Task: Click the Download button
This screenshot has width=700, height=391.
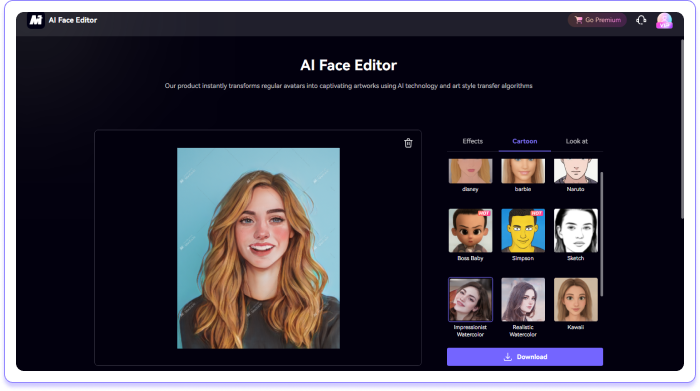Action: coord(525,357)
